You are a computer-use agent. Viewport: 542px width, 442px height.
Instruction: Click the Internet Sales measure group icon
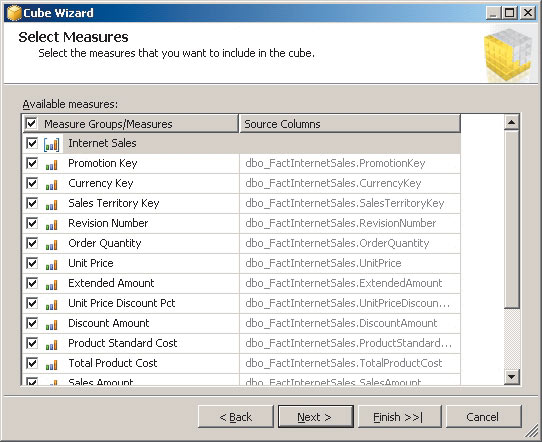52,144
